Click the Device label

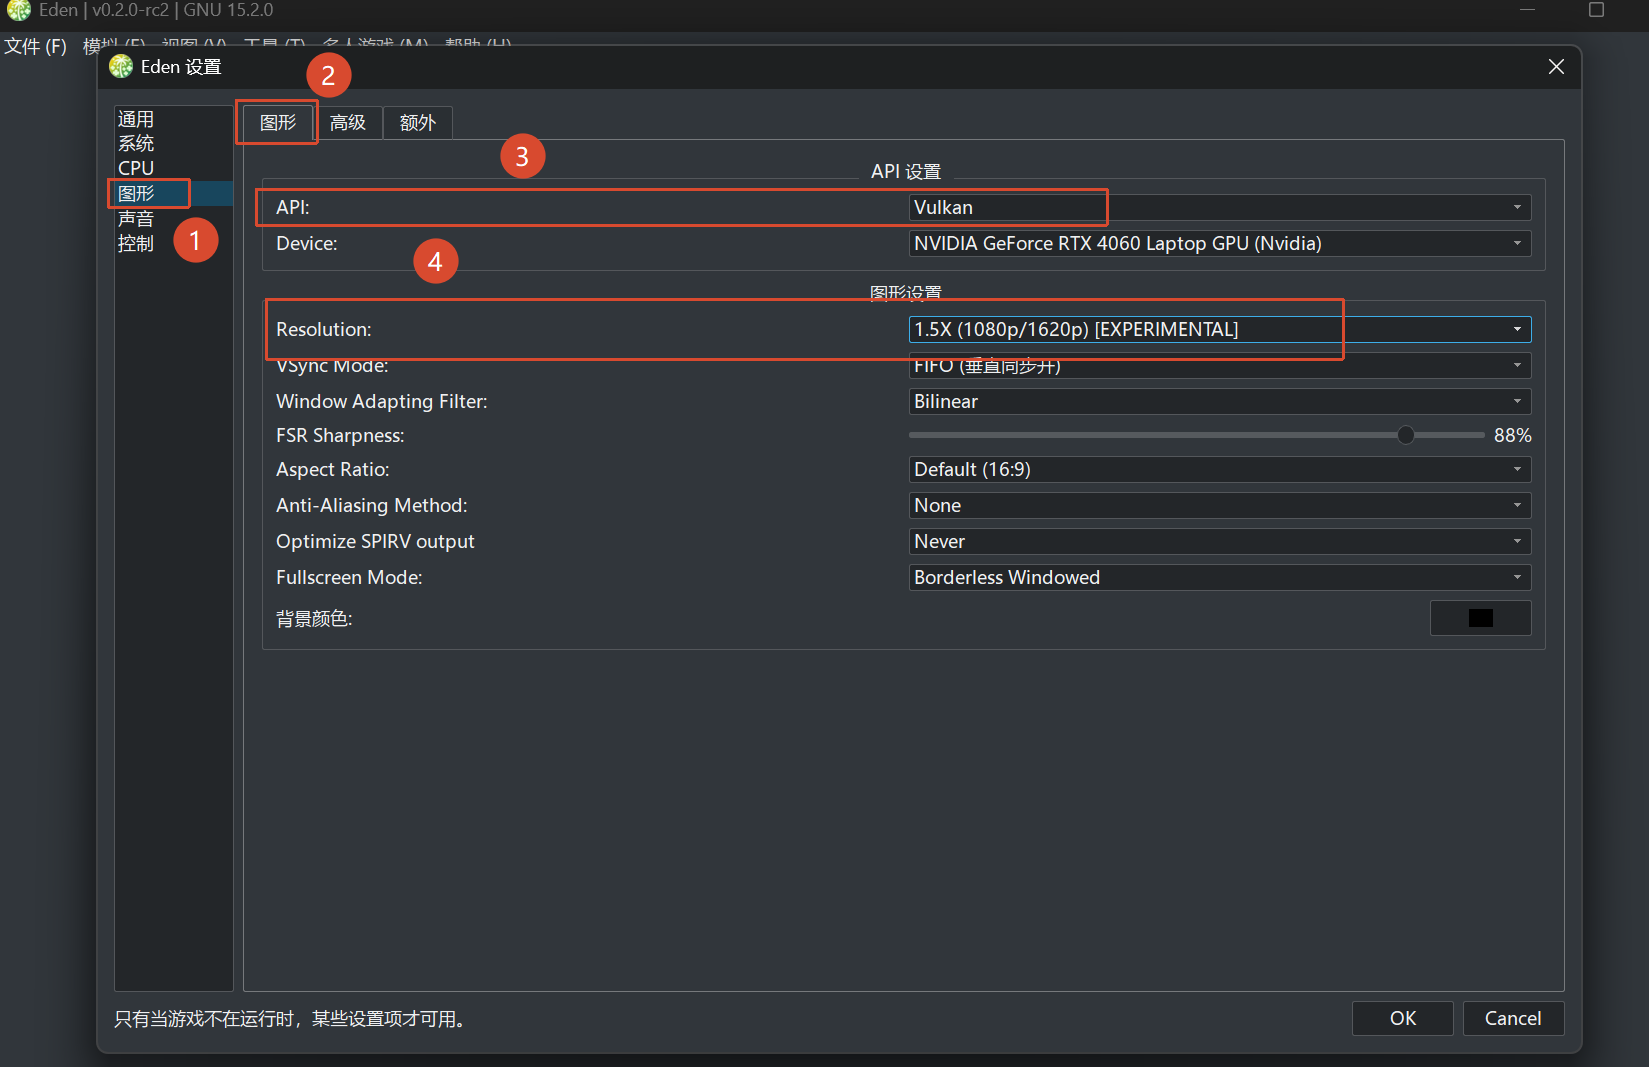[x=306, y=243]
